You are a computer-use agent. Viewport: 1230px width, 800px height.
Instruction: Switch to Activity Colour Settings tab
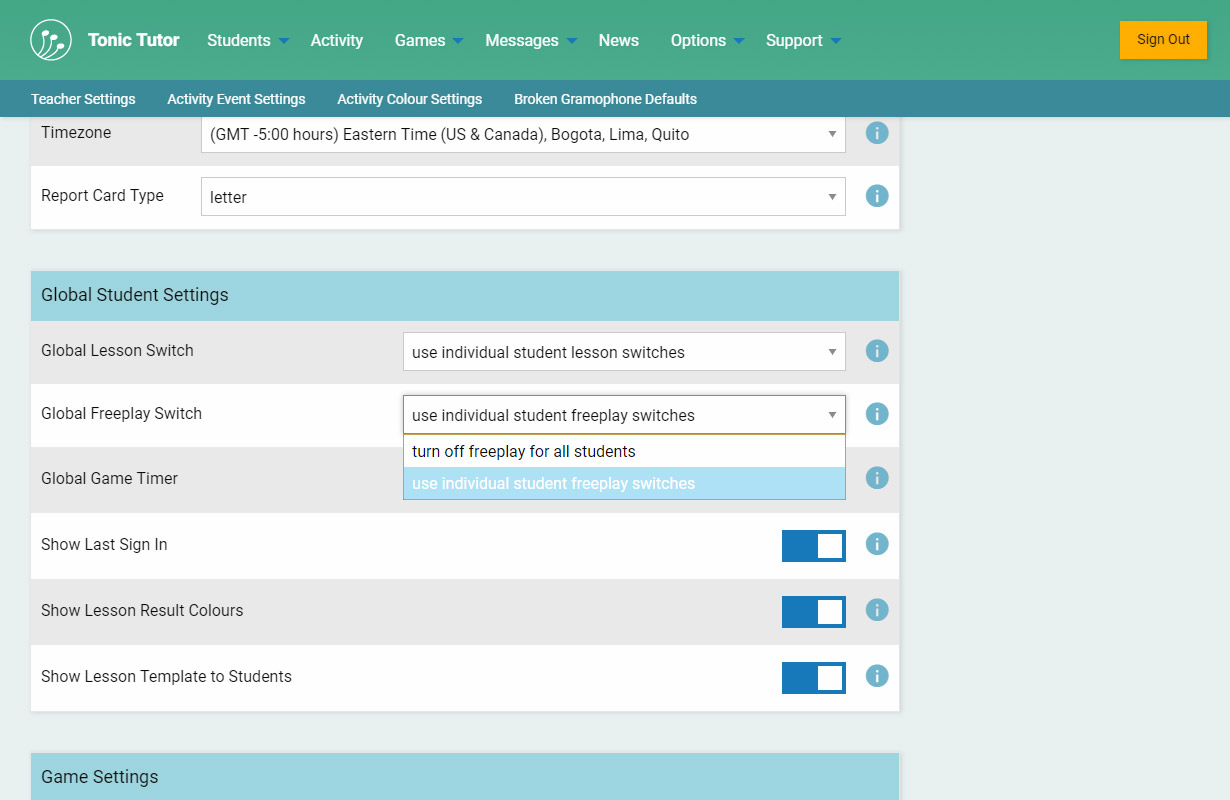(x=409, y=99)
